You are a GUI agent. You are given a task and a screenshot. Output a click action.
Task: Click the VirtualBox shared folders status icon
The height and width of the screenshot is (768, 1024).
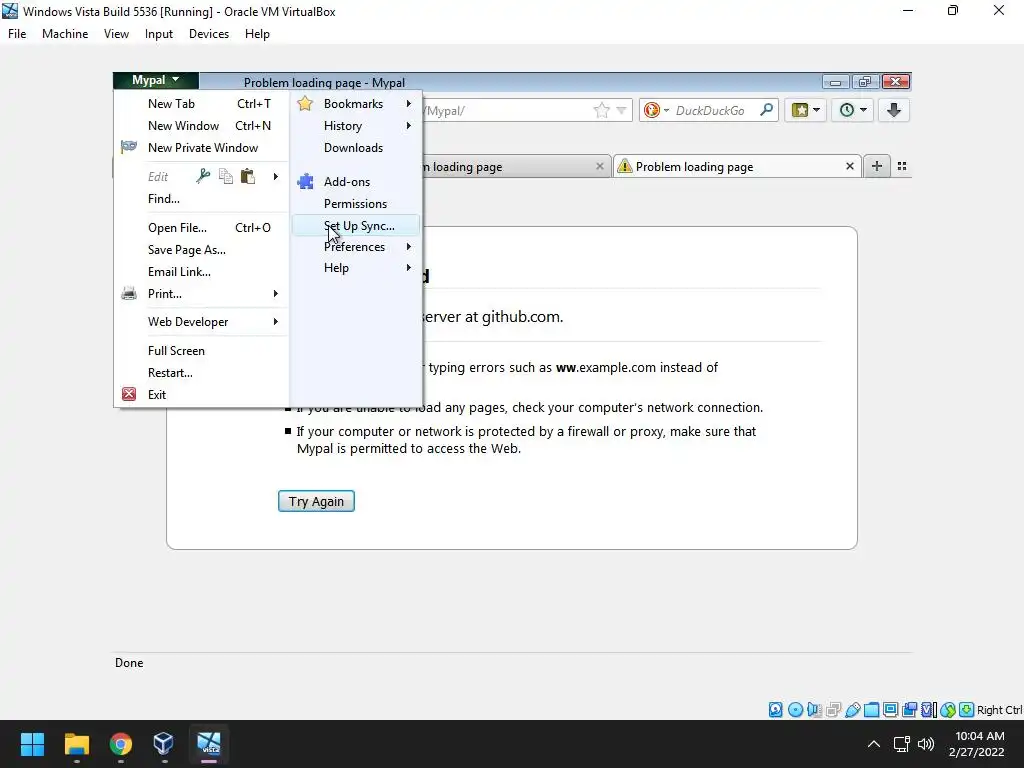871,710
